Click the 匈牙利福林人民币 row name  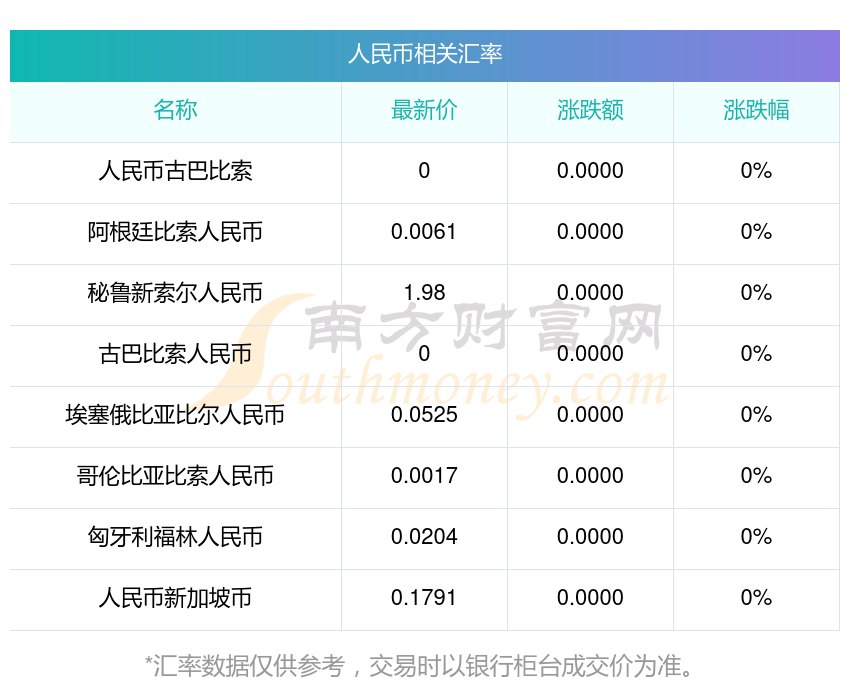click(x=175, y=537)
